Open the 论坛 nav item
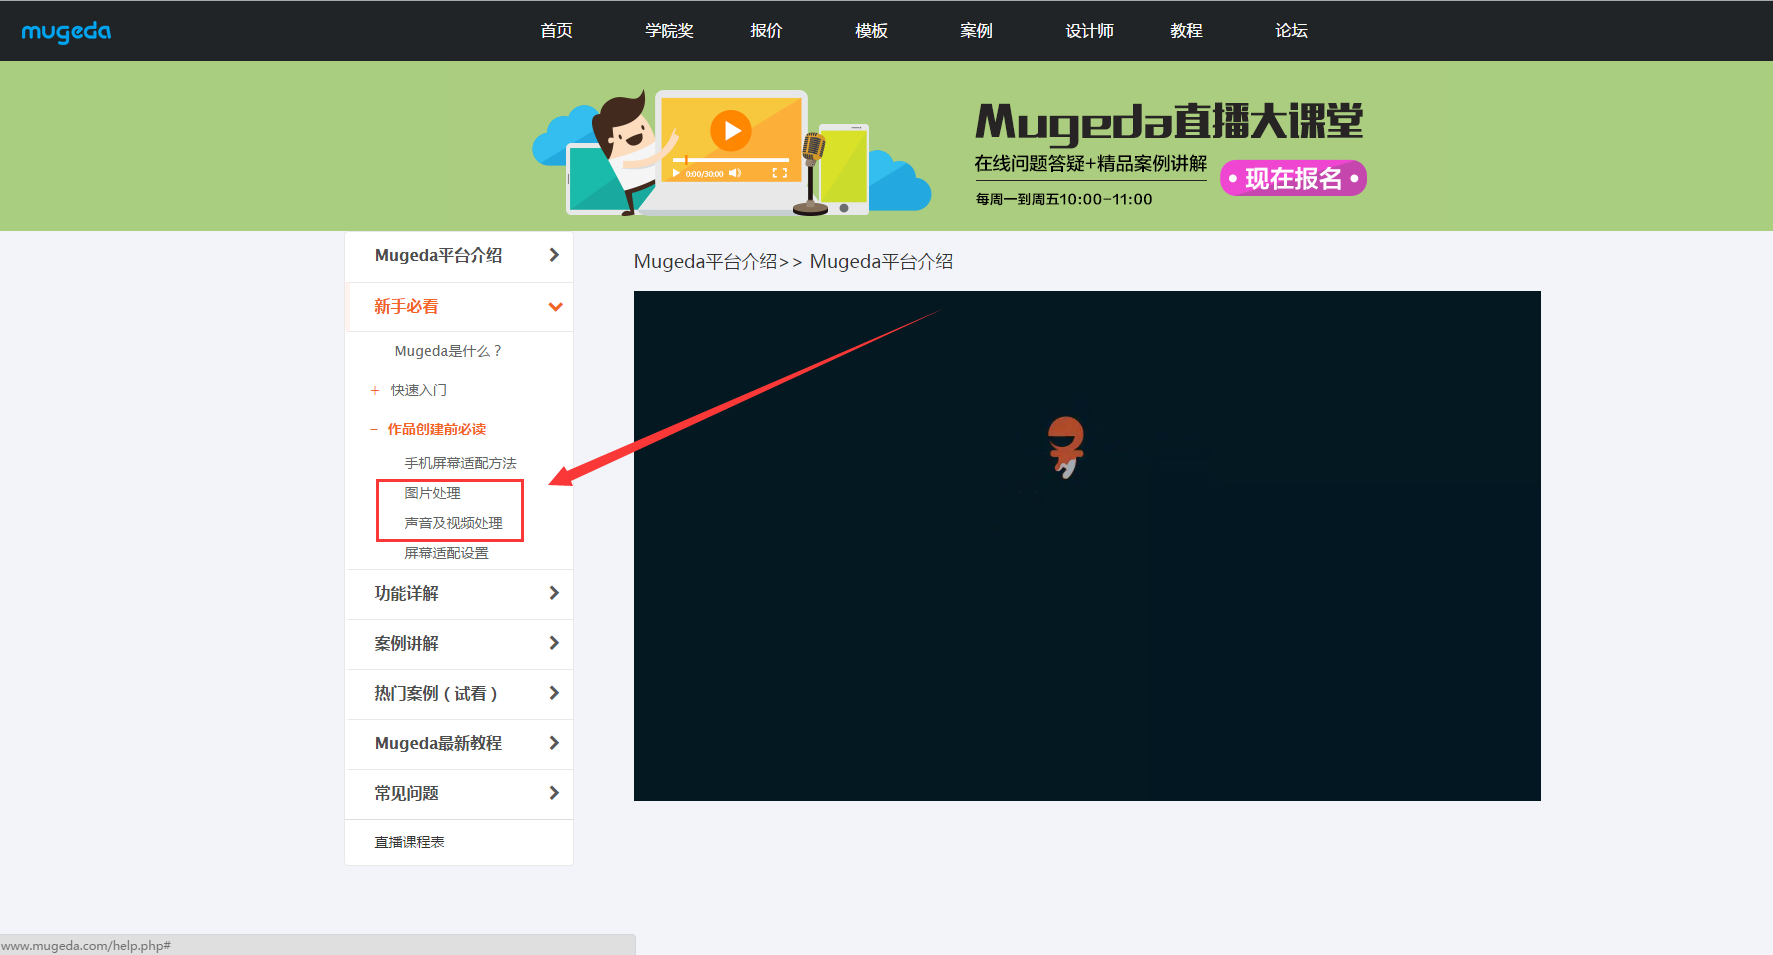The width and height of the screenshot is (1773, 955). [x=1291, y=31]
